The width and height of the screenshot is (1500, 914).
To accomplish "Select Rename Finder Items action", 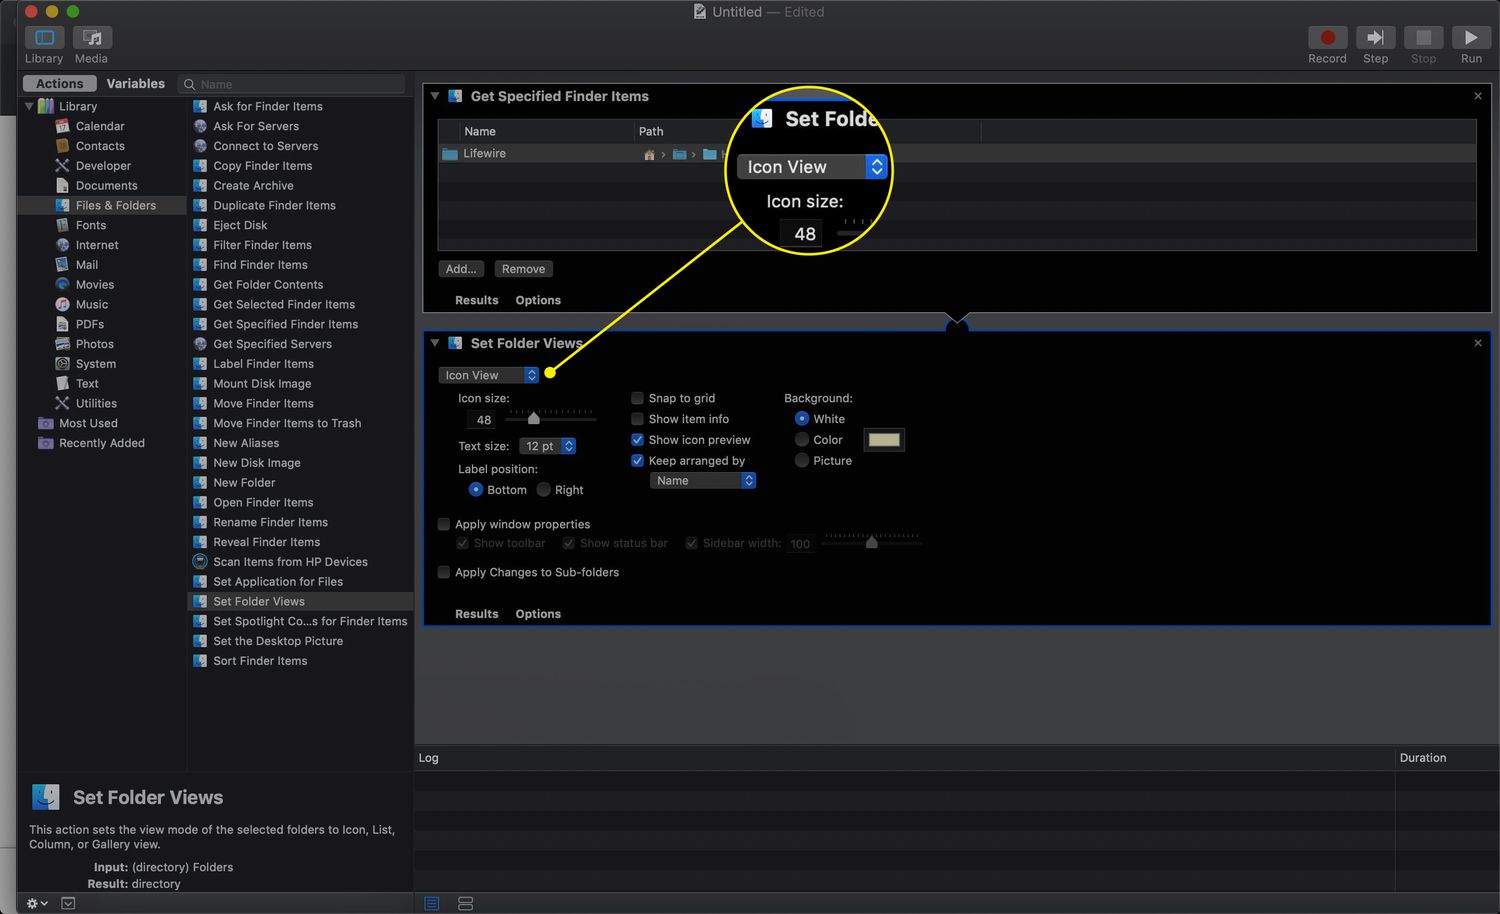I will tap(270, 522).
